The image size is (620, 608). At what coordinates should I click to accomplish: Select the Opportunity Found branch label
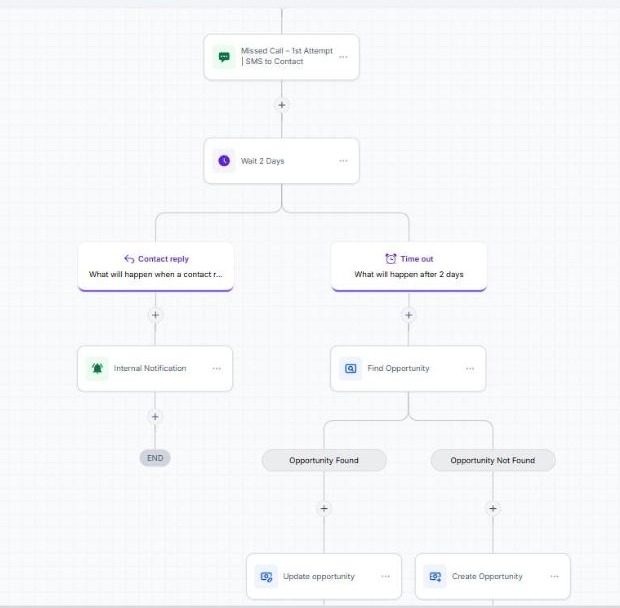pos(324,460)
